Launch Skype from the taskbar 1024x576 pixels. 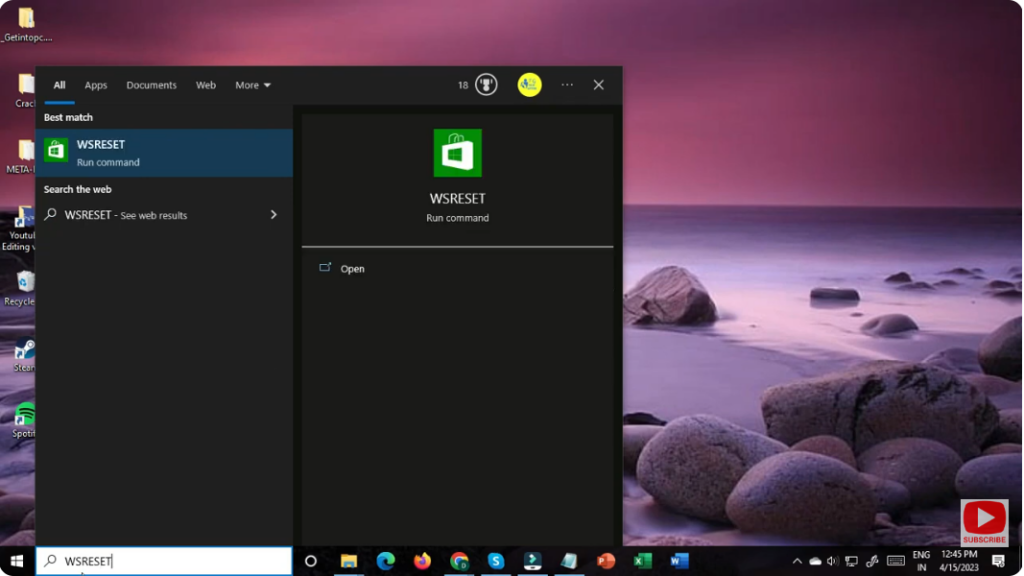[496, 561]
